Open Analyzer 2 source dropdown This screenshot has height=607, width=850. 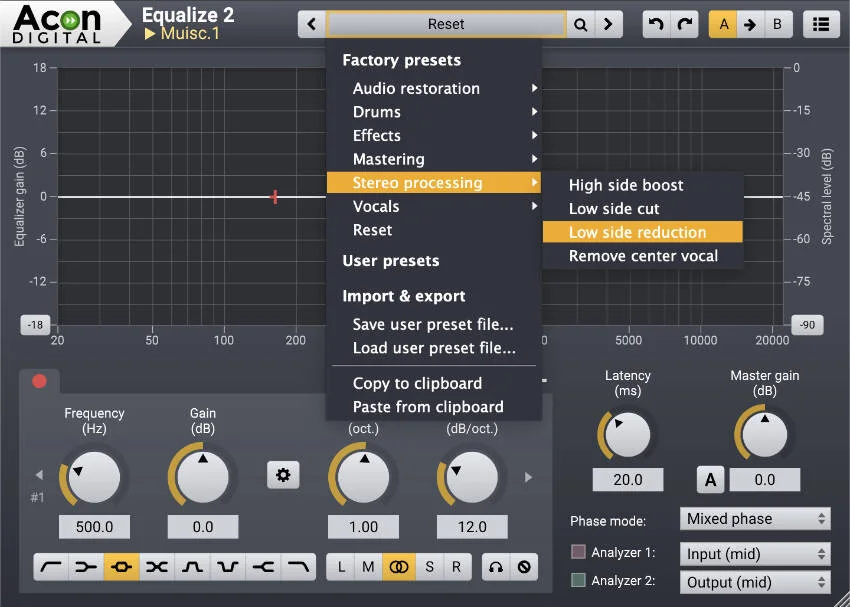pyautogui.click(x=755, y=583)
